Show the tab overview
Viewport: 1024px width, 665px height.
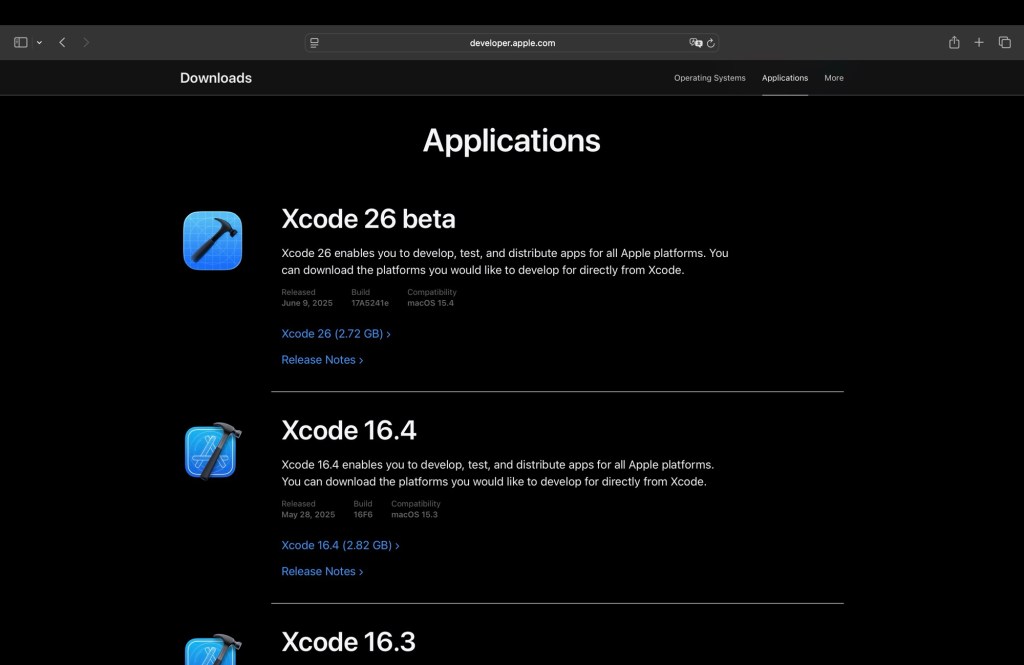(x=1005, y=43)
